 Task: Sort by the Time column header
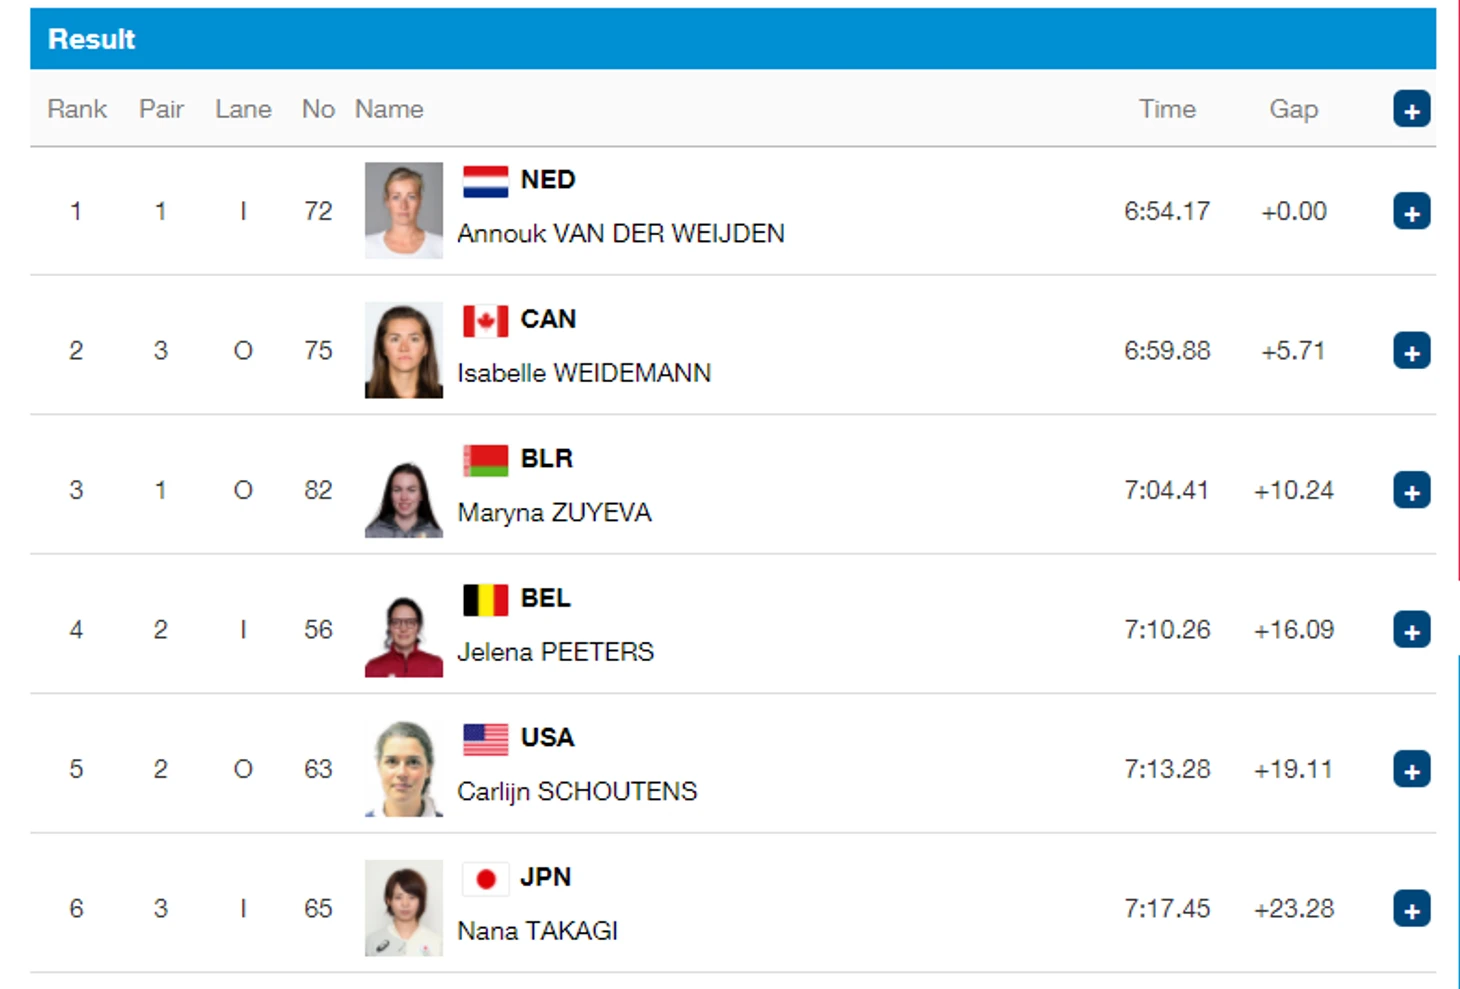[x=1167, y=109]
